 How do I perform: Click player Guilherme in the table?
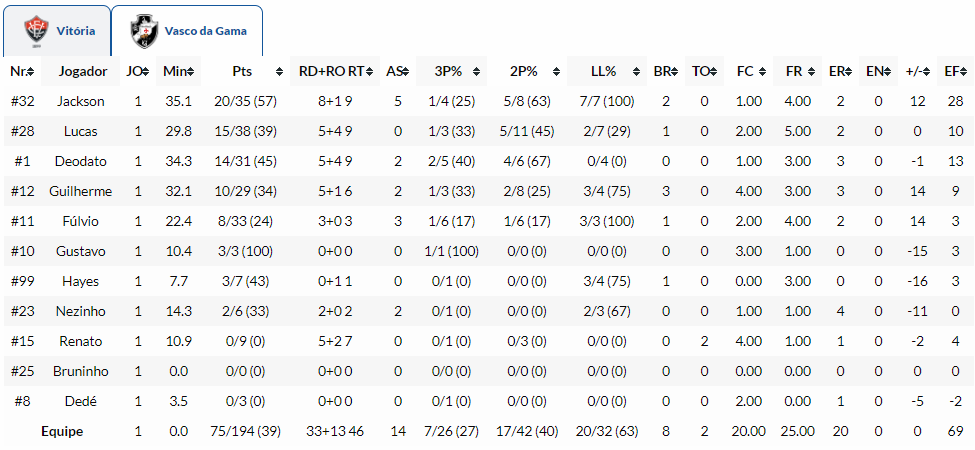(81, 191)
